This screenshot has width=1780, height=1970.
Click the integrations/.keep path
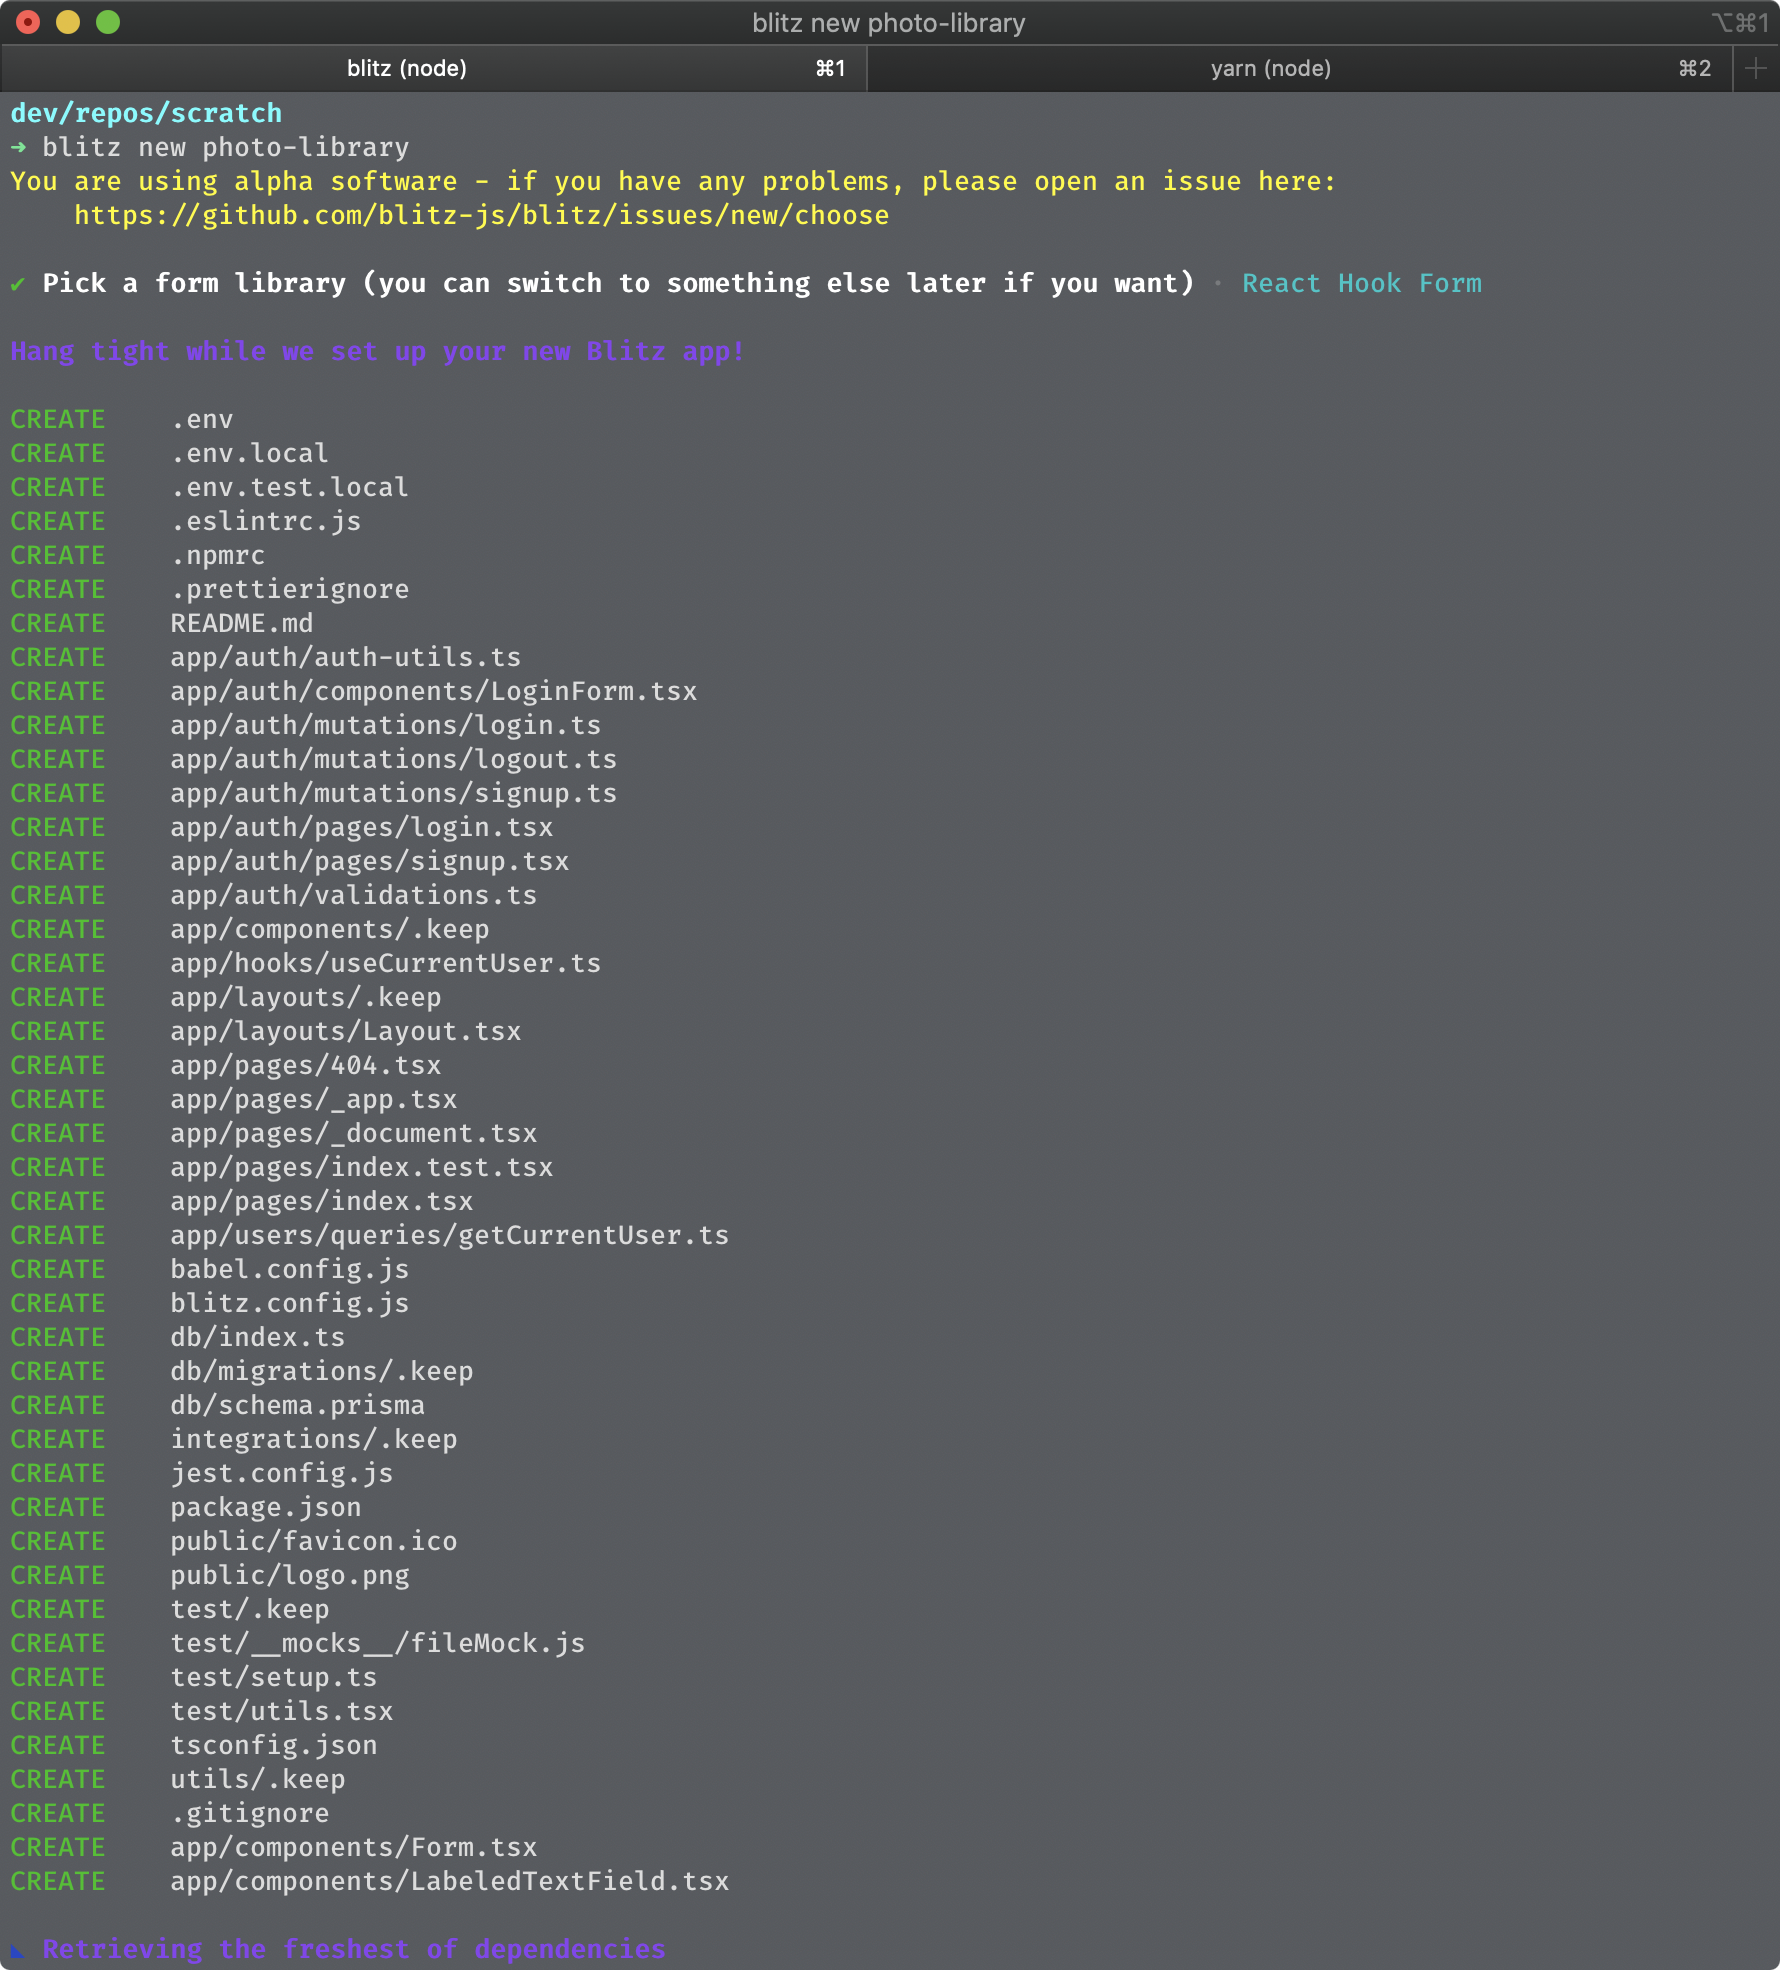point(314,1439)
